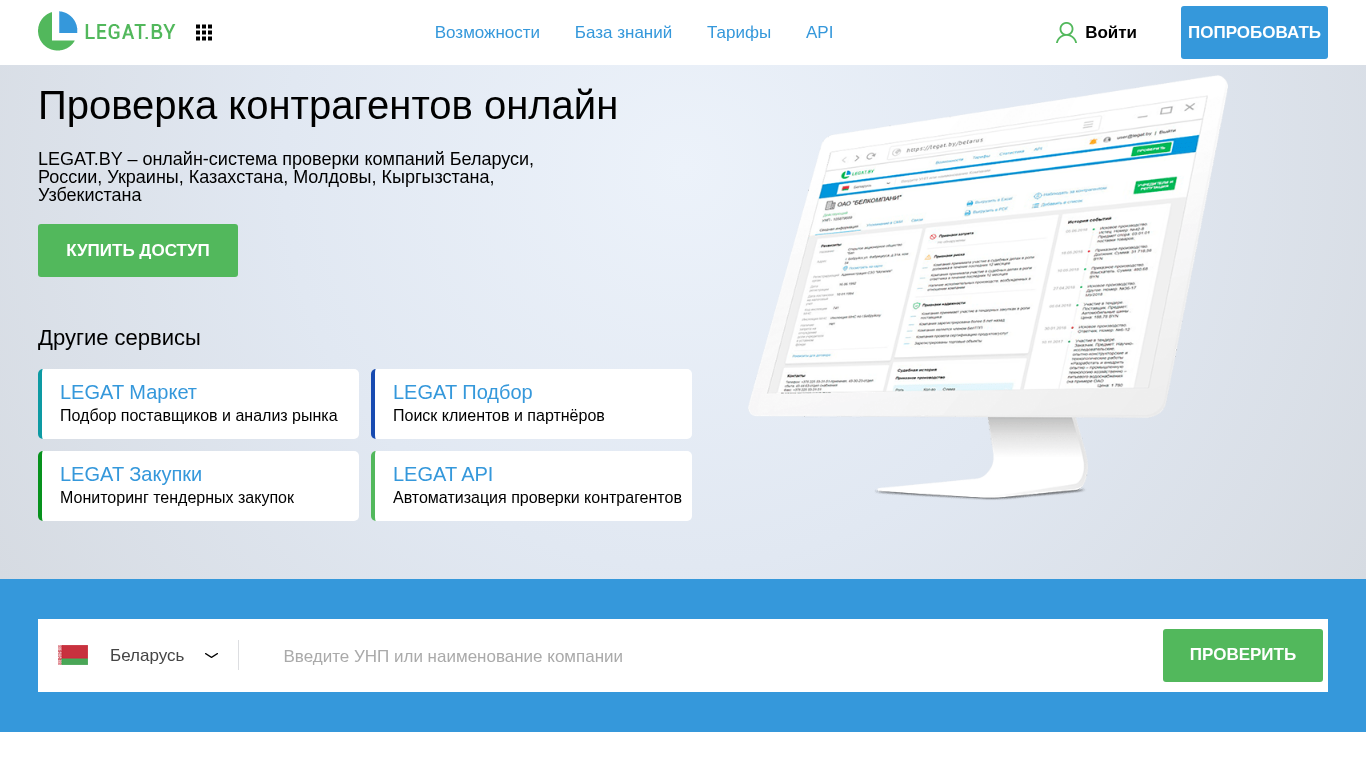The width and height of the screenshot is (1366, 768).
Task: Click the Автоматизация проверки контрагентов text
Action: click(537, 498)
